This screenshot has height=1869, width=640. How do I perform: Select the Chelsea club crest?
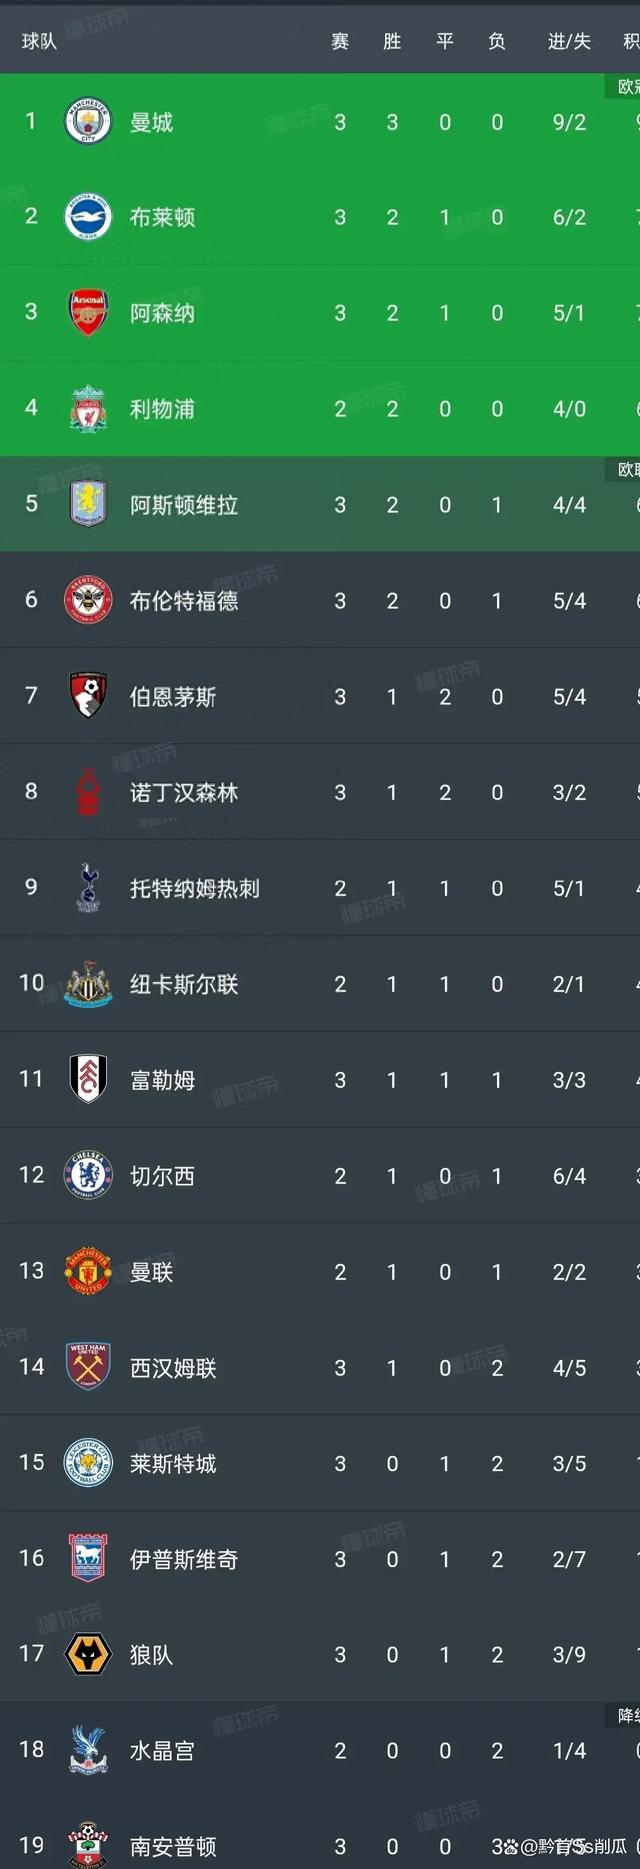[x=88, y=1175]
